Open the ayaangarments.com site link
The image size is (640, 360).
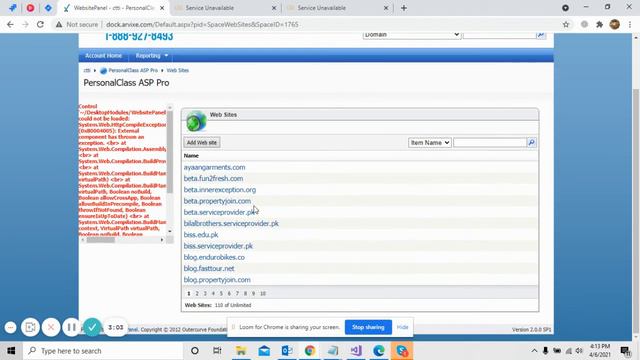[x=214, y=167]
